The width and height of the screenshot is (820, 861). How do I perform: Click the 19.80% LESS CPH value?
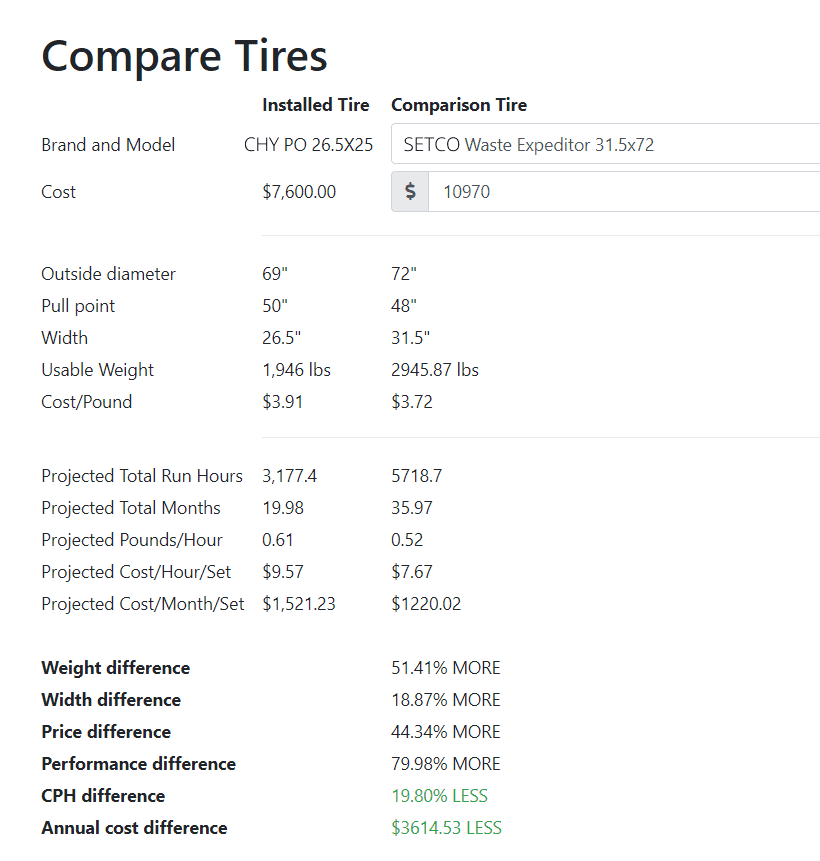click(439, 796)
